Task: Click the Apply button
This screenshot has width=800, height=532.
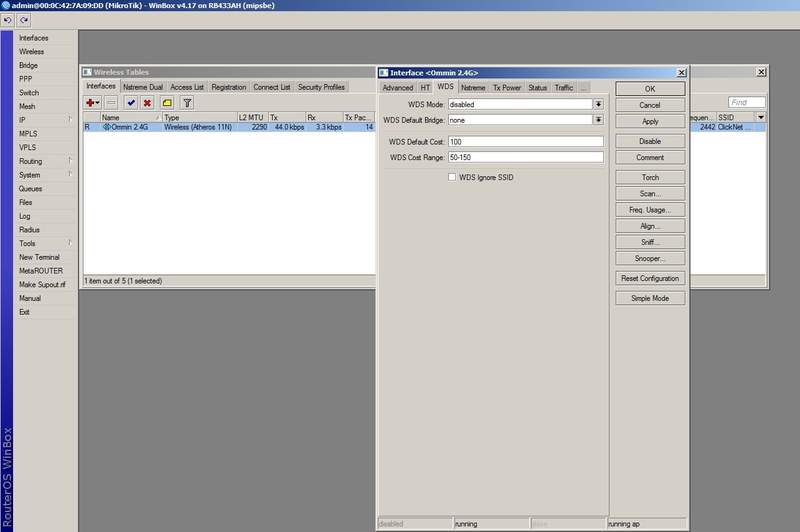Action: 650,121
